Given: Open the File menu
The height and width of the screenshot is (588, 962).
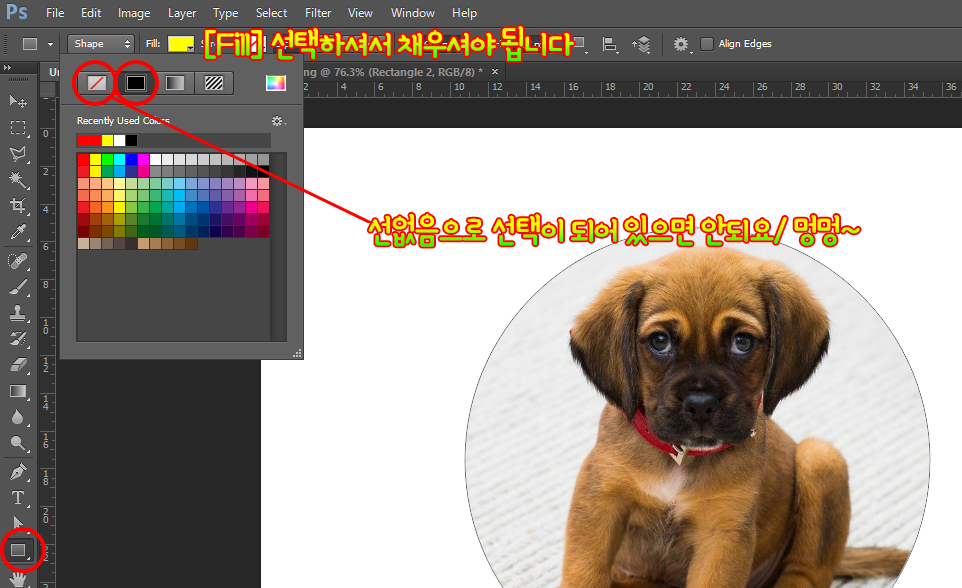Looking at the screenshot, I should coord(55,13).
